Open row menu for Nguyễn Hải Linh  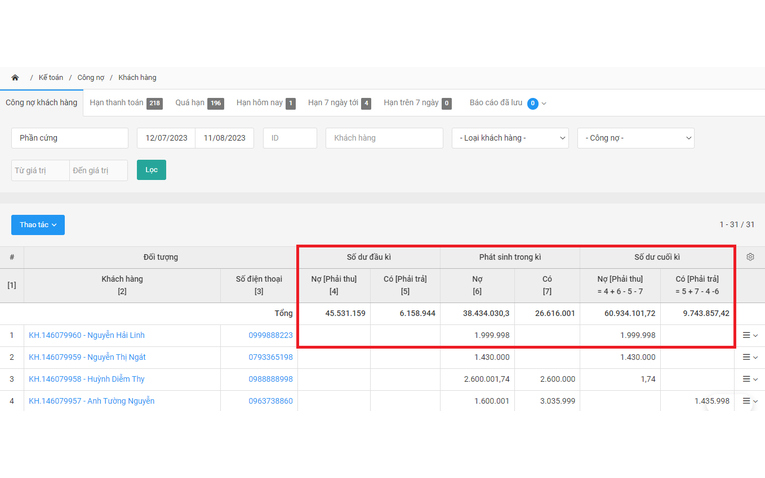750,335
